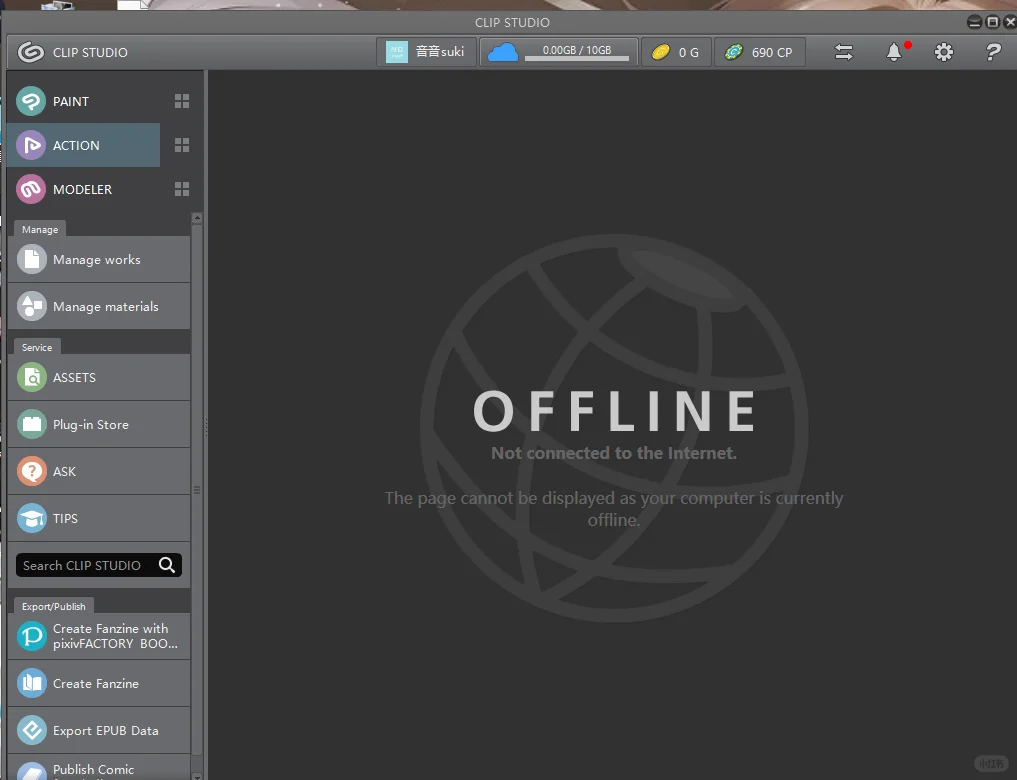Open Manage materials
Screen dimensions: 1017x780
coord(99,306)
